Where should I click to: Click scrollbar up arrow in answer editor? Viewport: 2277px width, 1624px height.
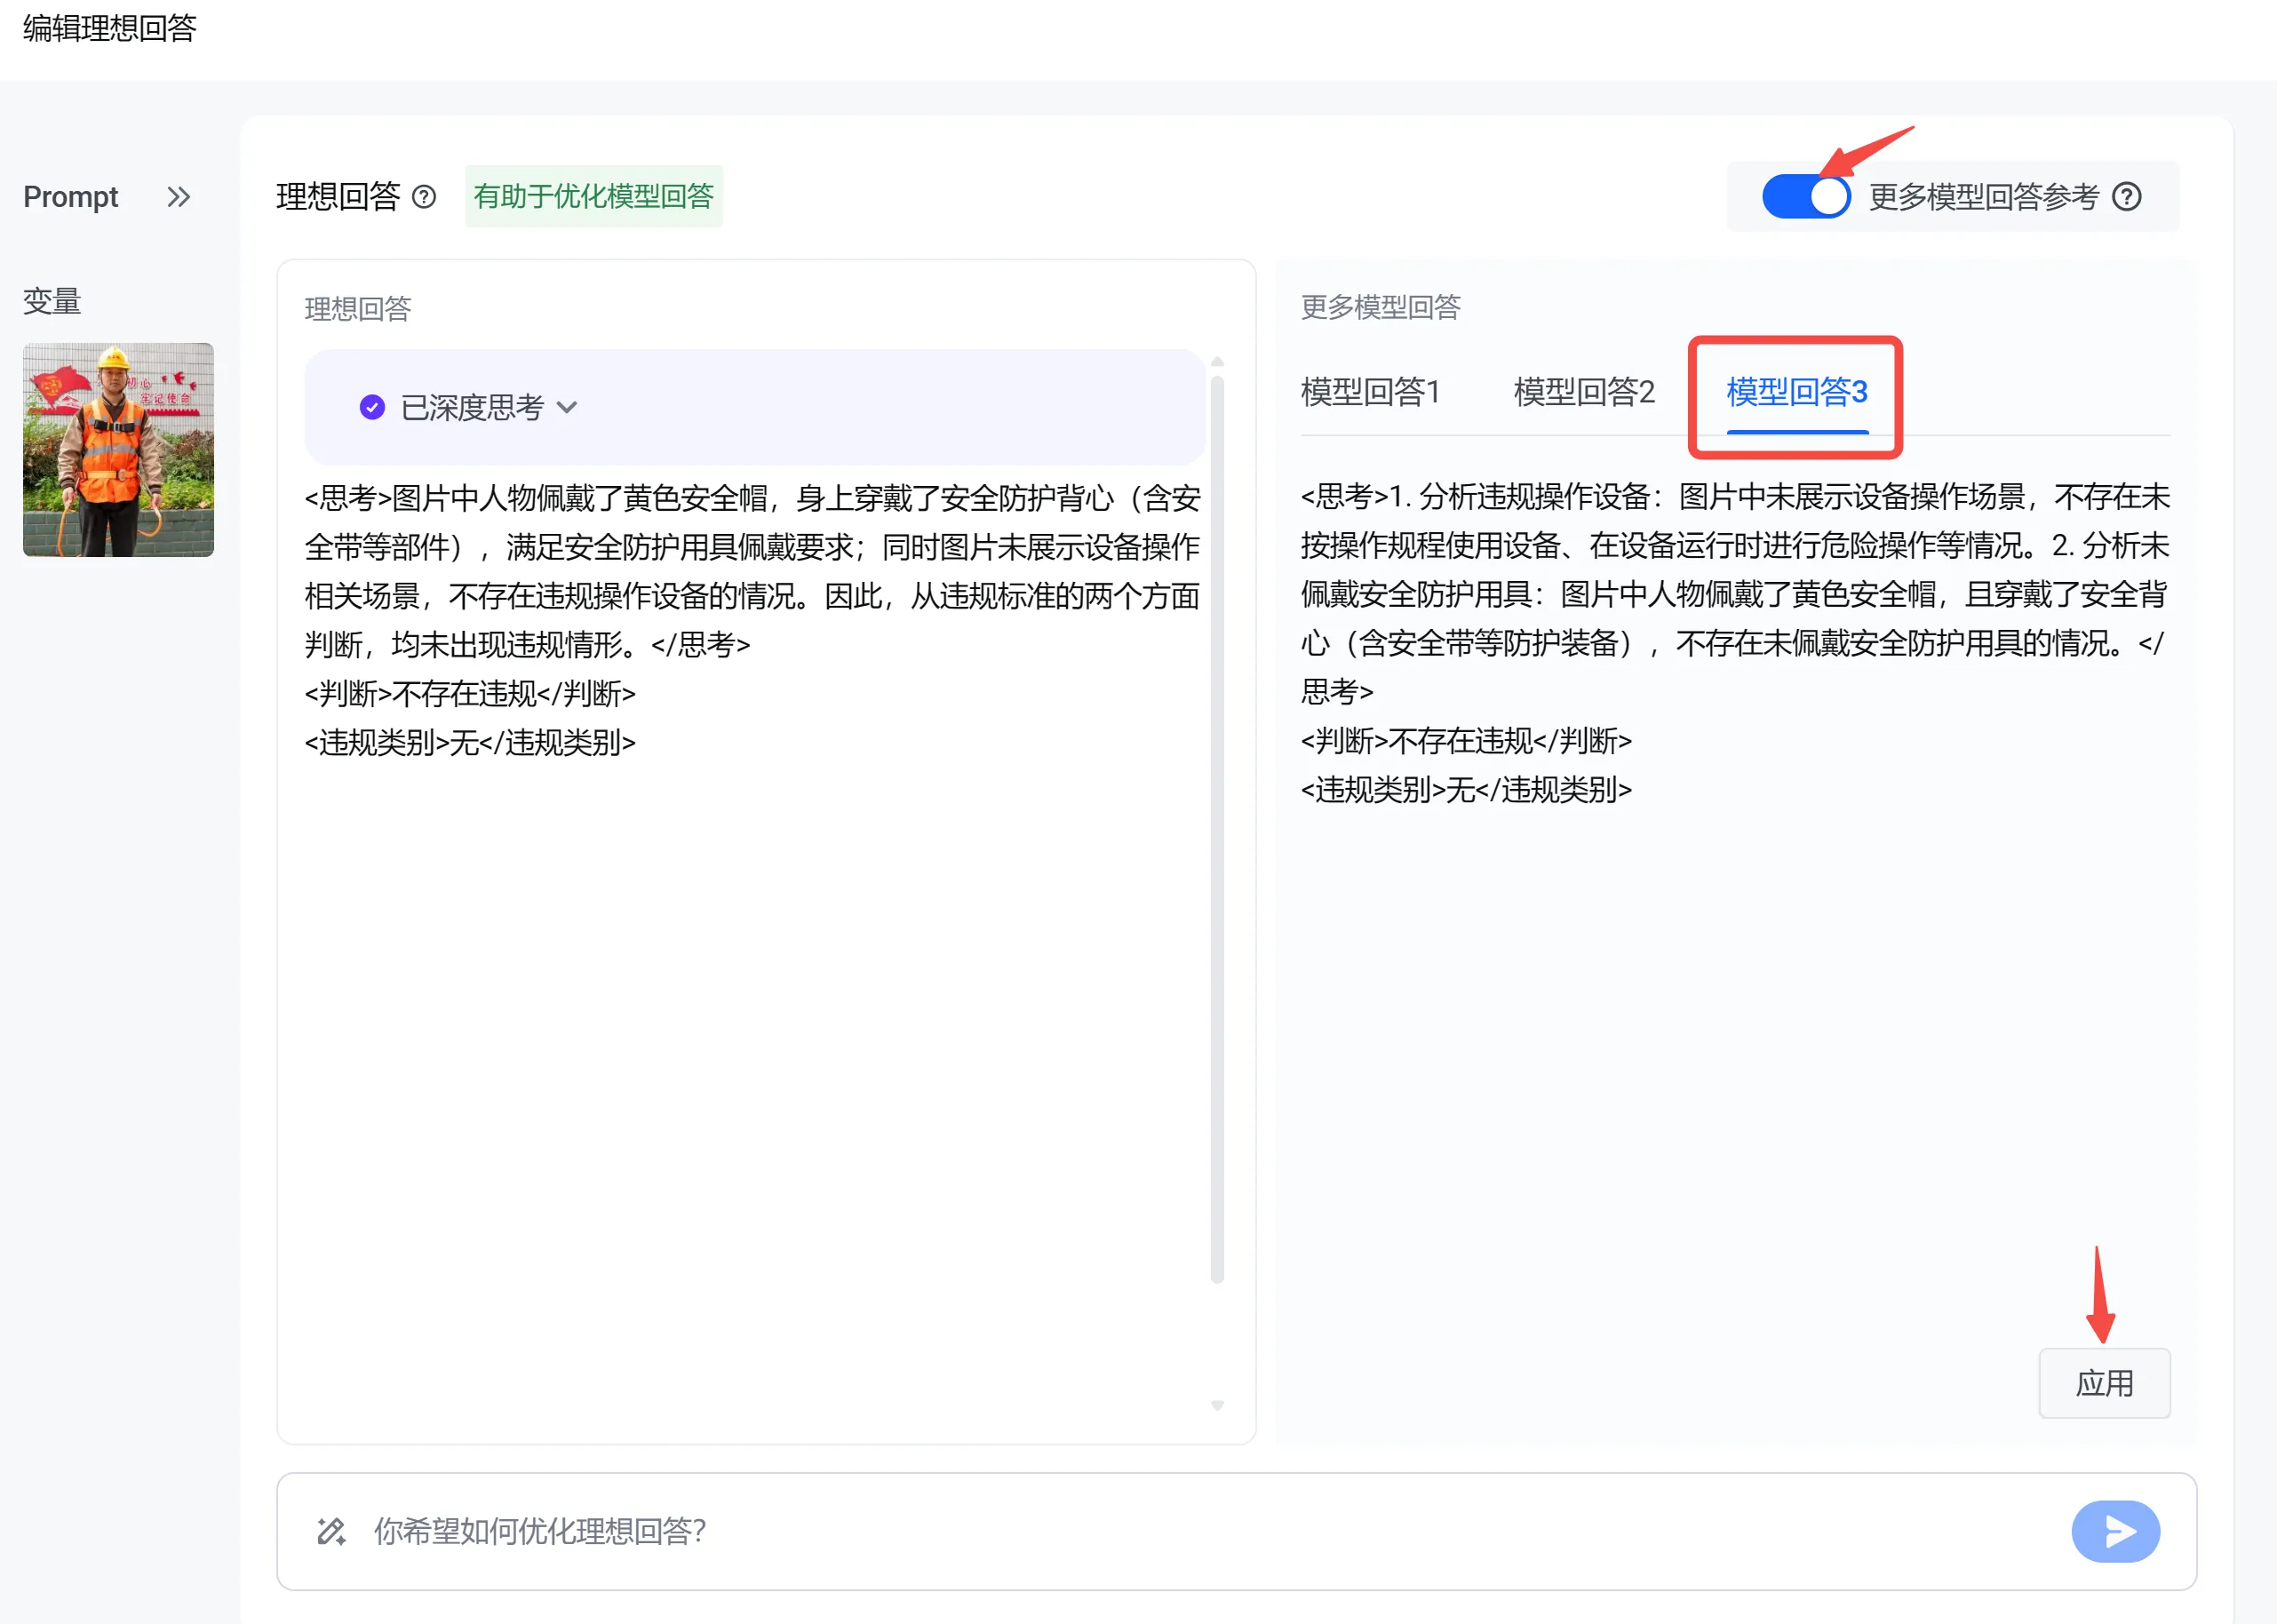point(1217,362)
